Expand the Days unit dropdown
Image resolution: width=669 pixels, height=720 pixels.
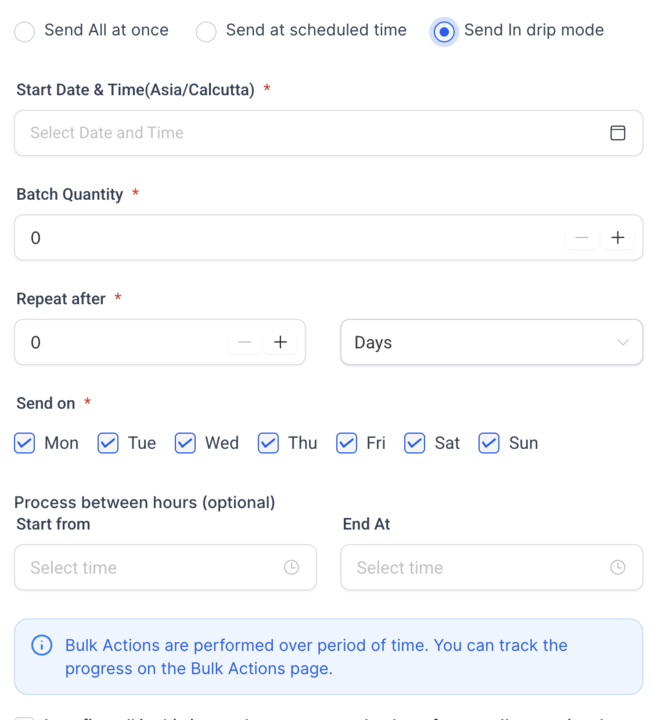491,342
